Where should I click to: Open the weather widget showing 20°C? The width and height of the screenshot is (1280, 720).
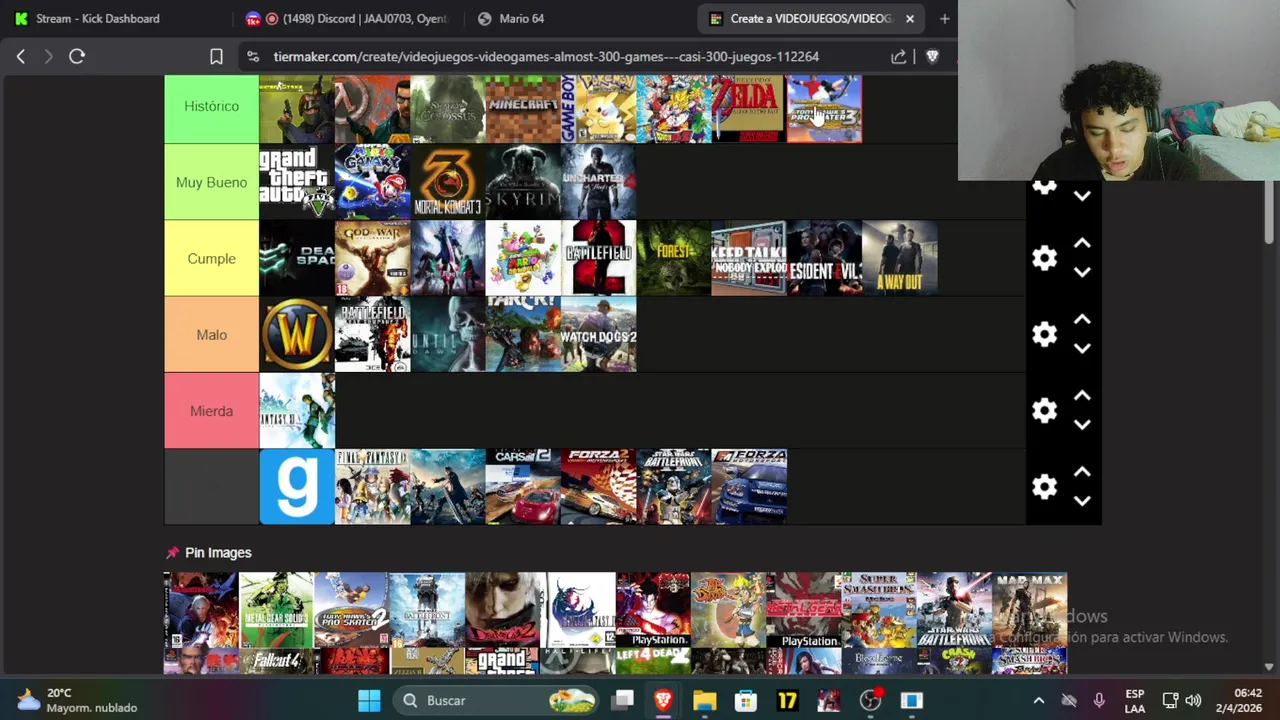[77, 700]
